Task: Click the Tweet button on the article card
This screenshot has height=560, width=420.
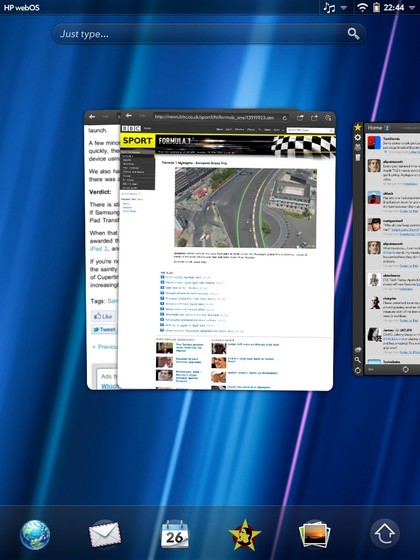Action: pyautogui.click(x=104, y=329)
